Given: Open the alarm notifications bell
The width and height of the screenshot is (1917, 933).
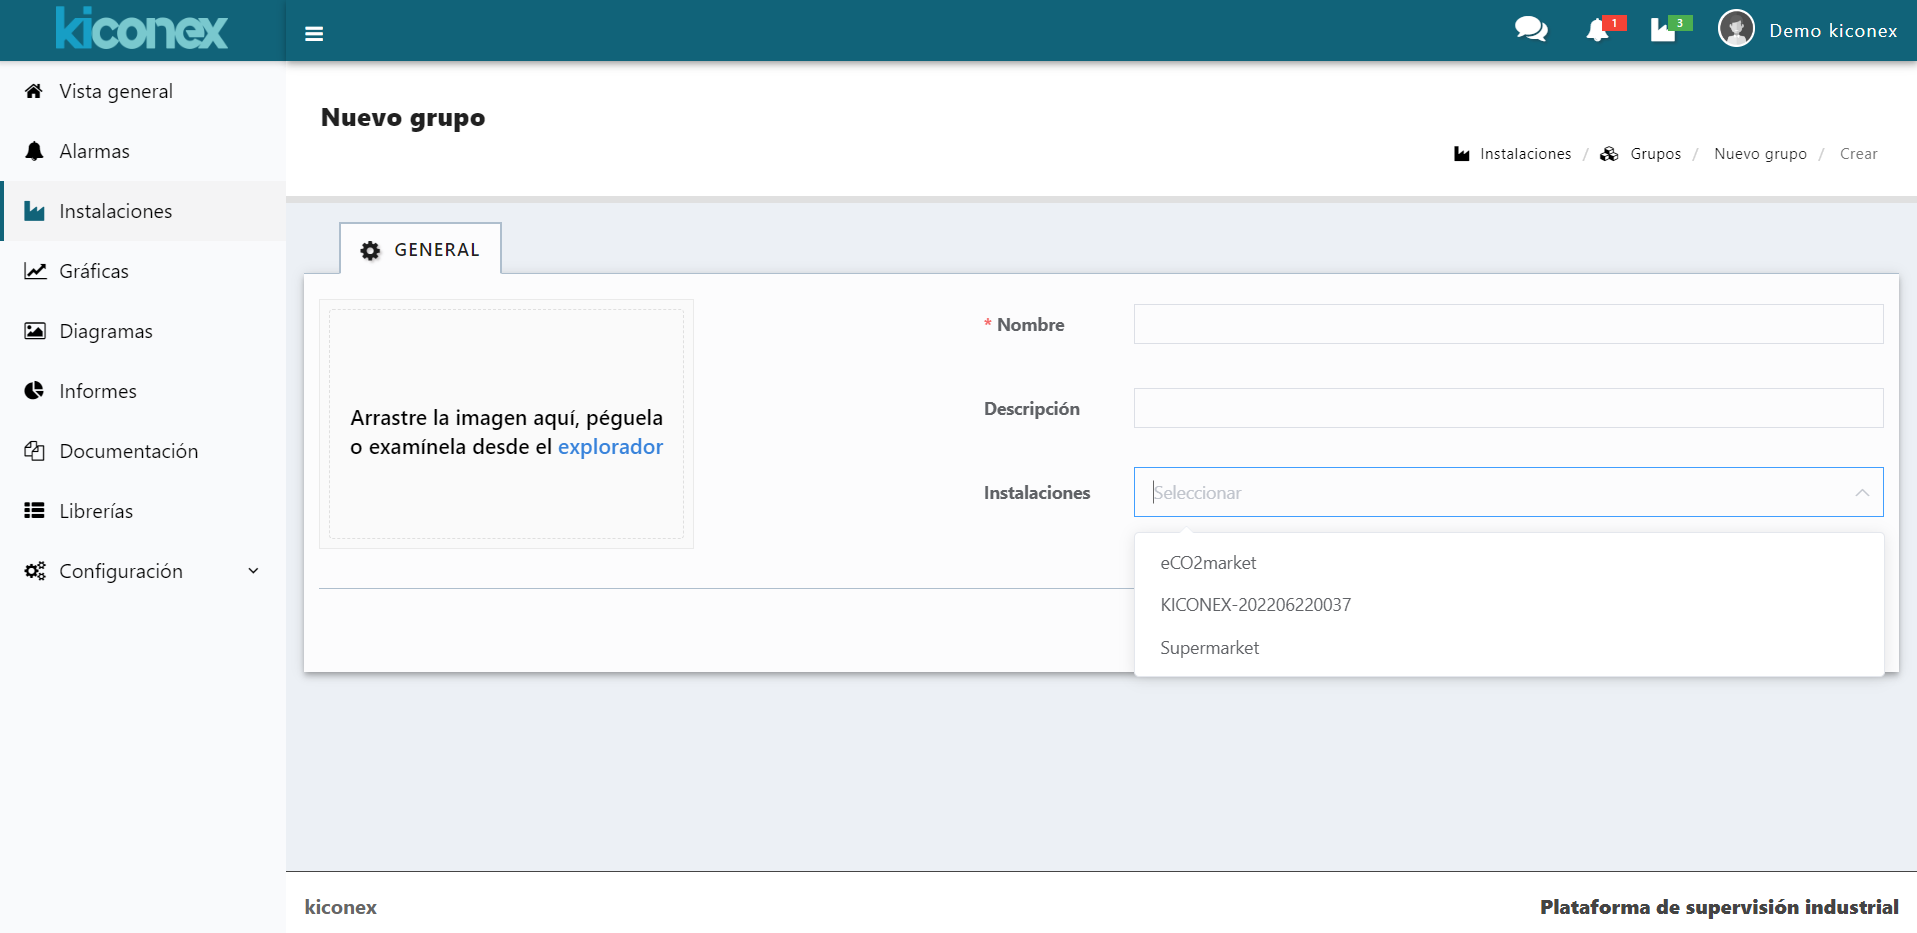Looking at the screenshot, I should pyautogui.click(x=1597, y=31).
